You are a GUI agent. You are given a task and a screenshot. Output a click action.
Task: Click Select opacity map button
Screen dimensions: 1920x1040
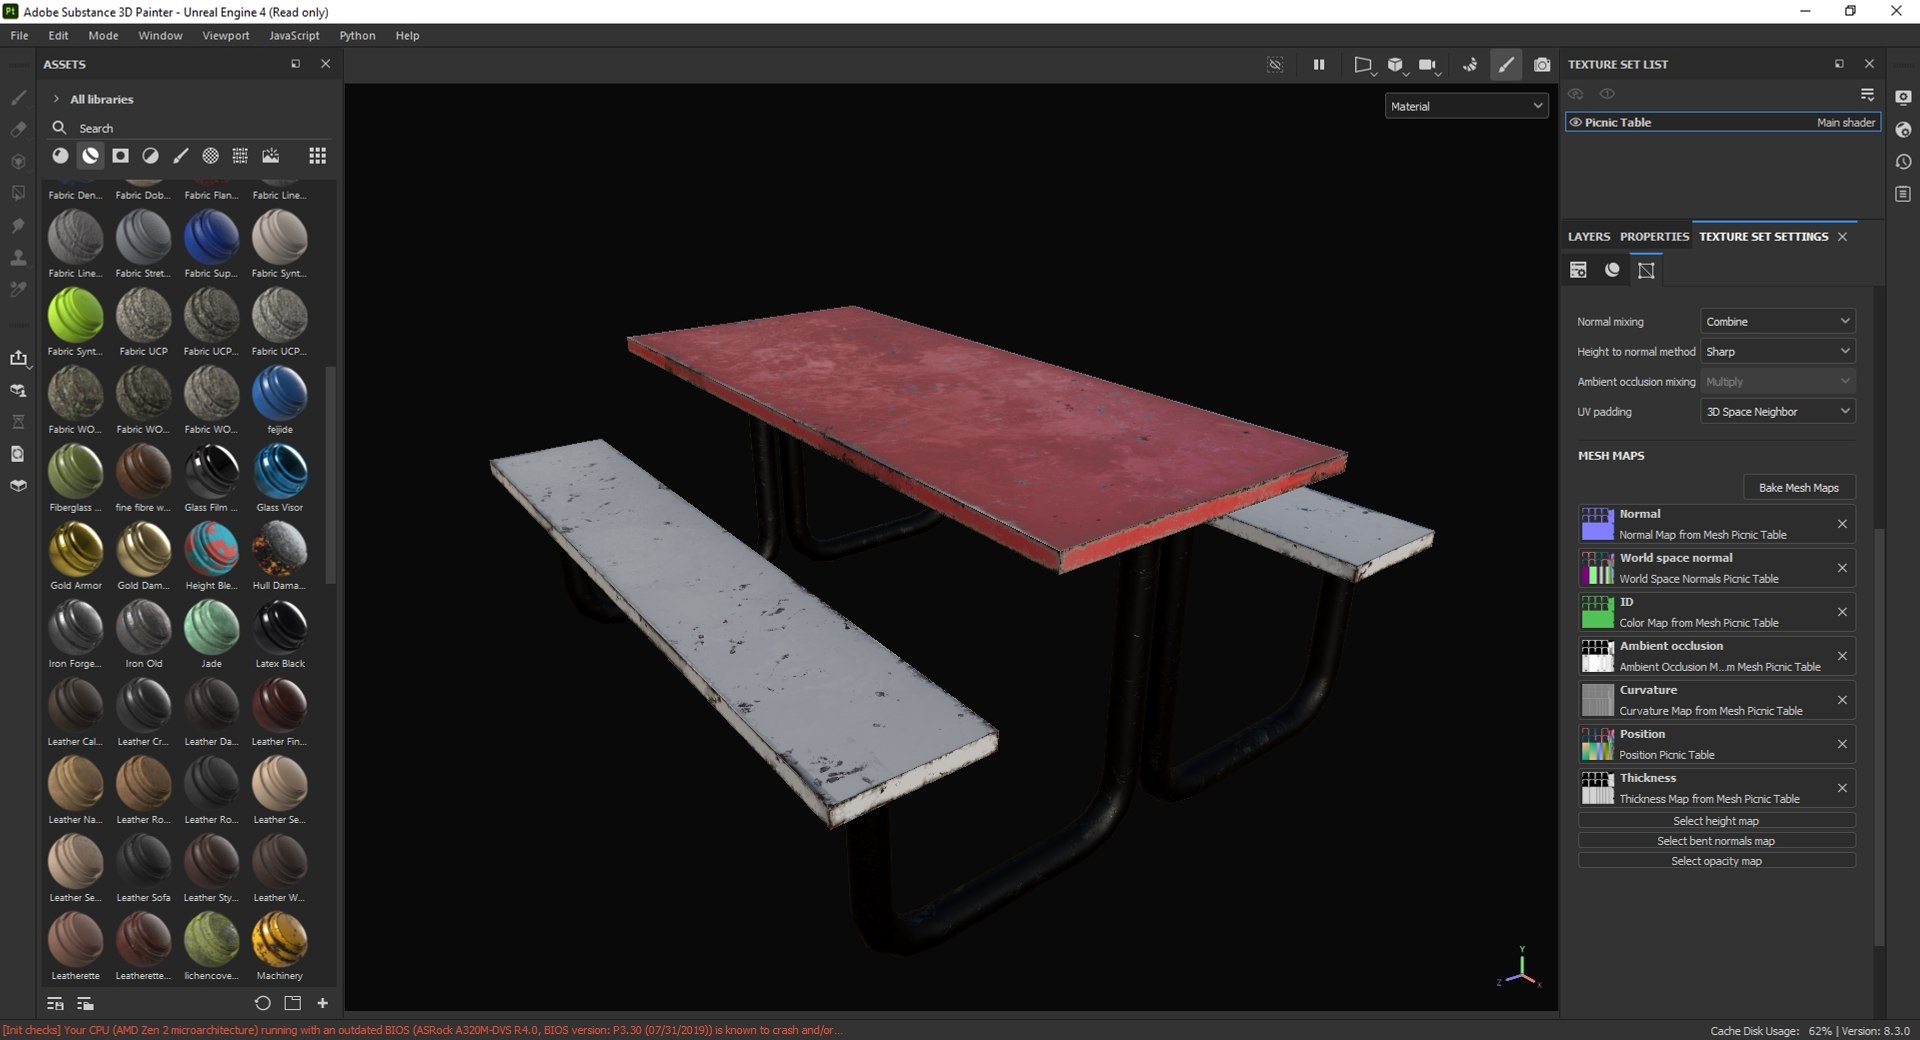[1716, 861]
